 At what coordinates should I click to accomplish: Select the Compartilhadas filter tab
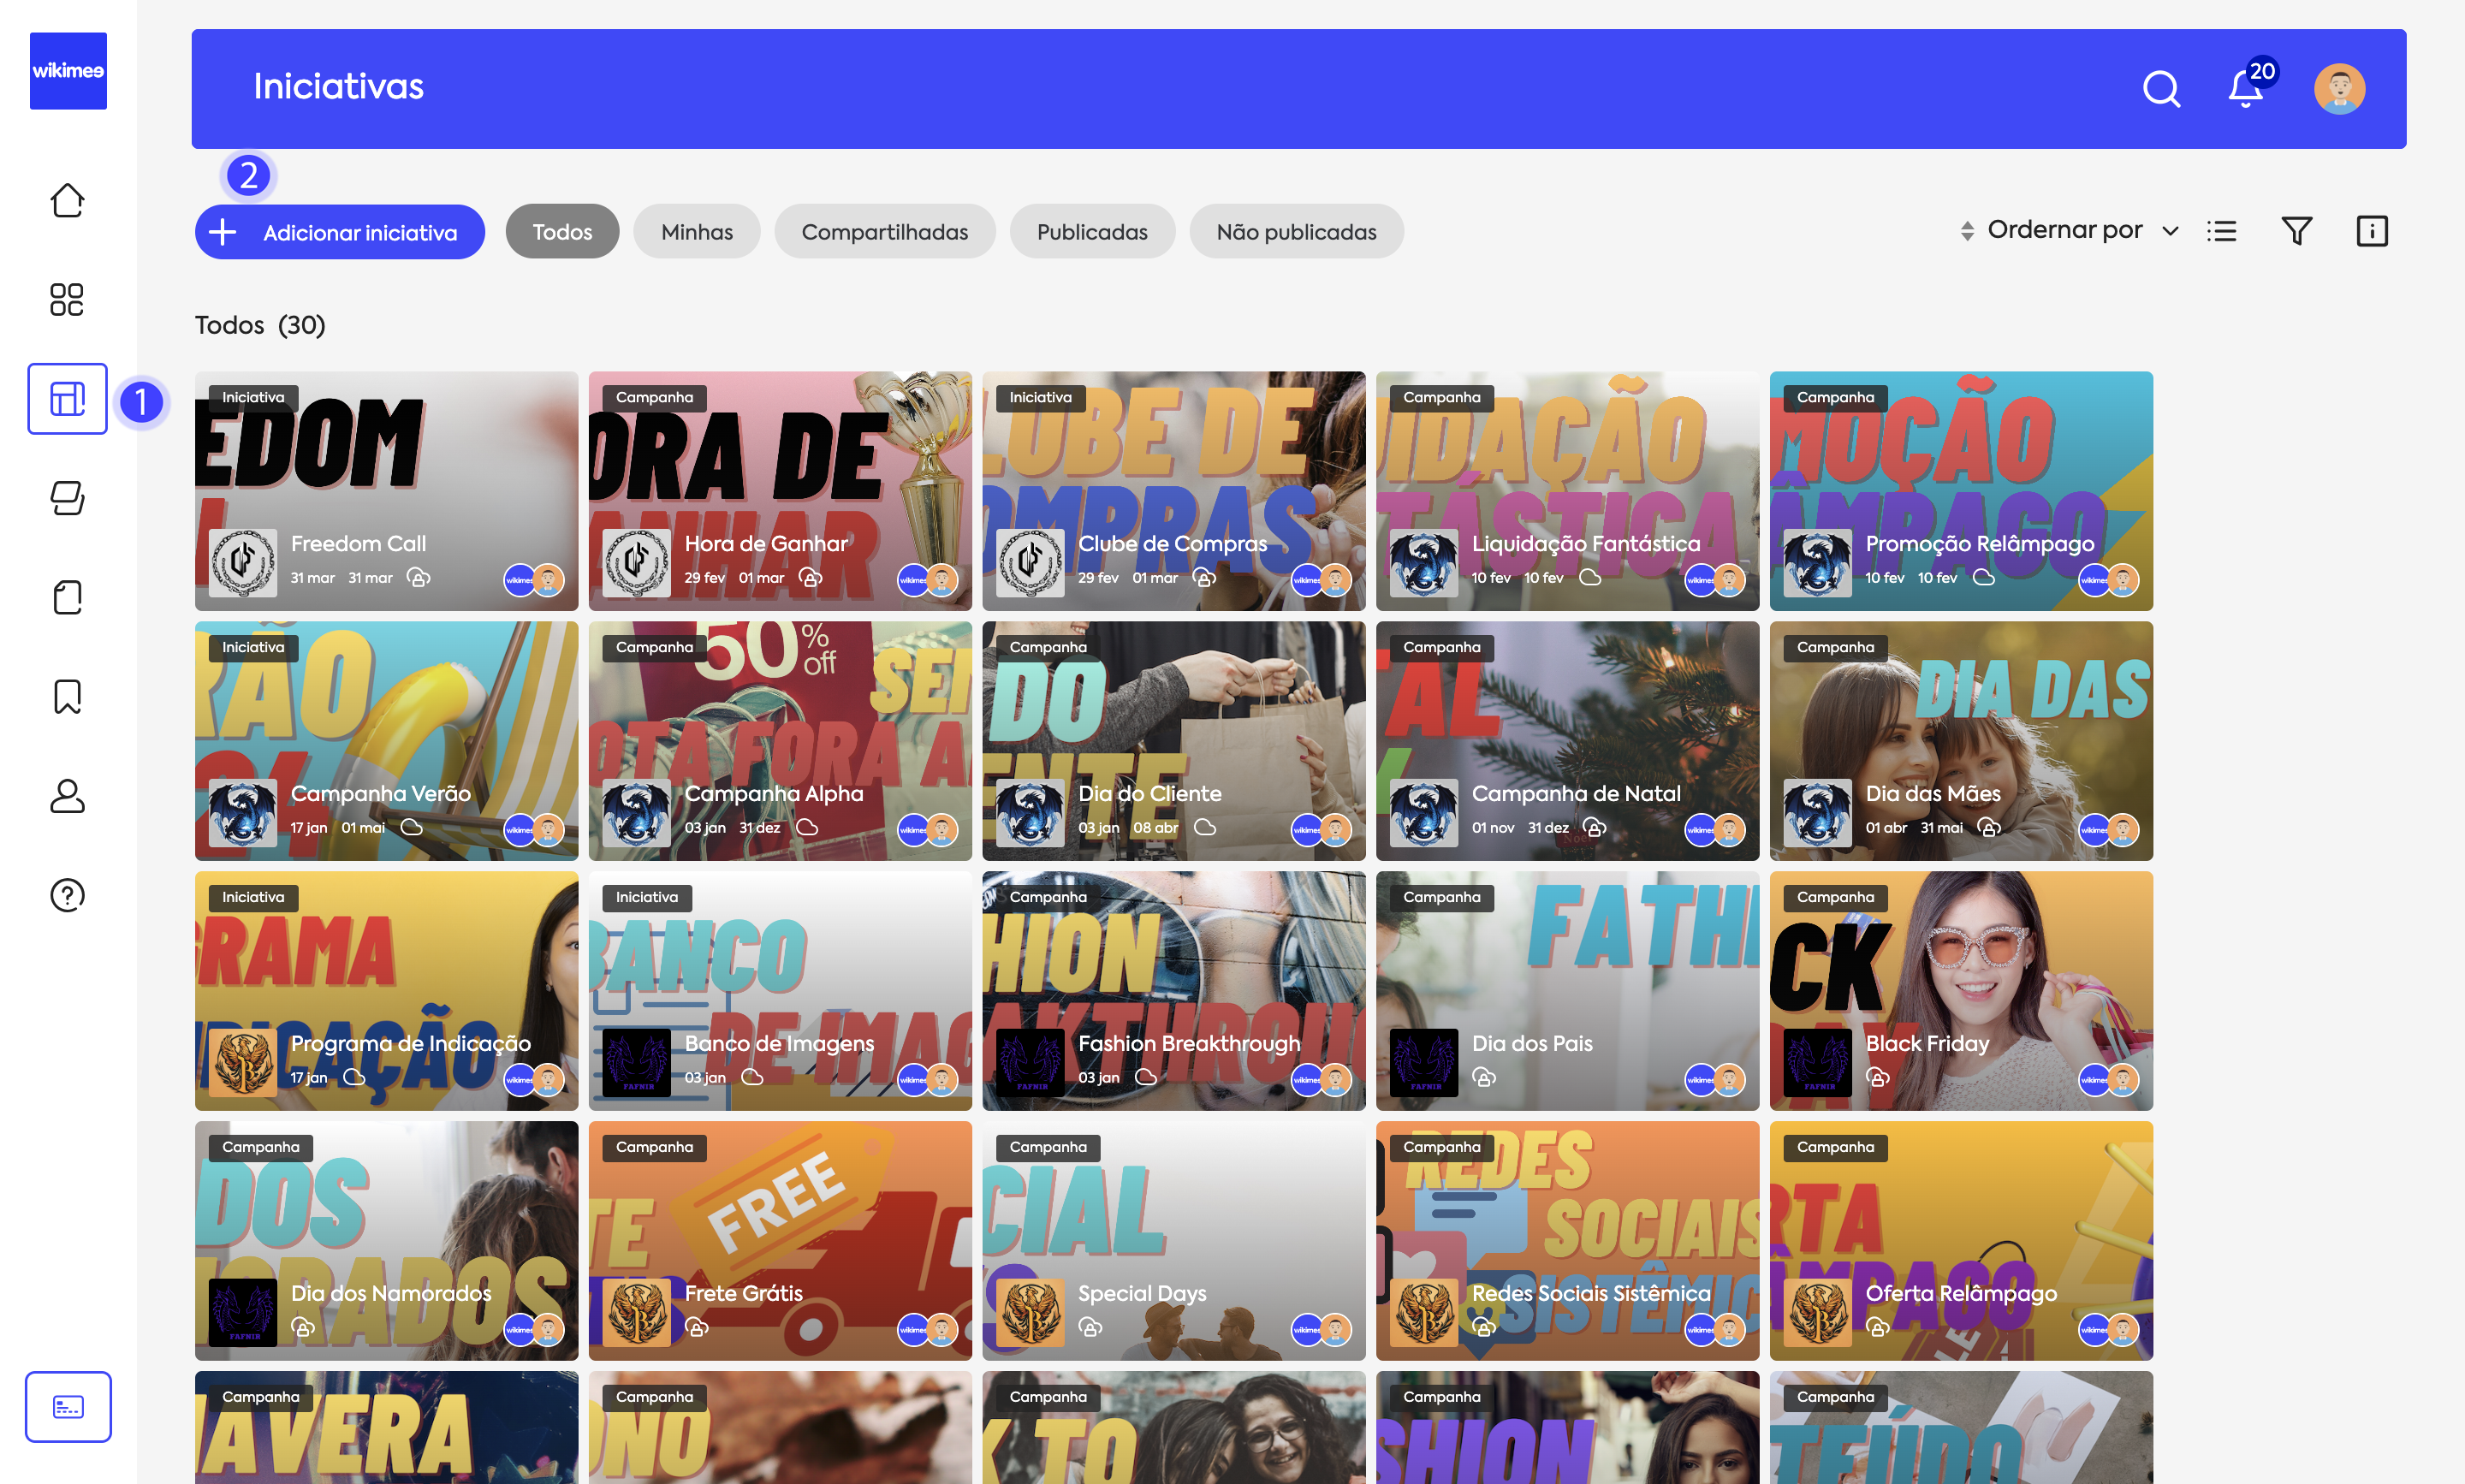click(x=884, y=232)
